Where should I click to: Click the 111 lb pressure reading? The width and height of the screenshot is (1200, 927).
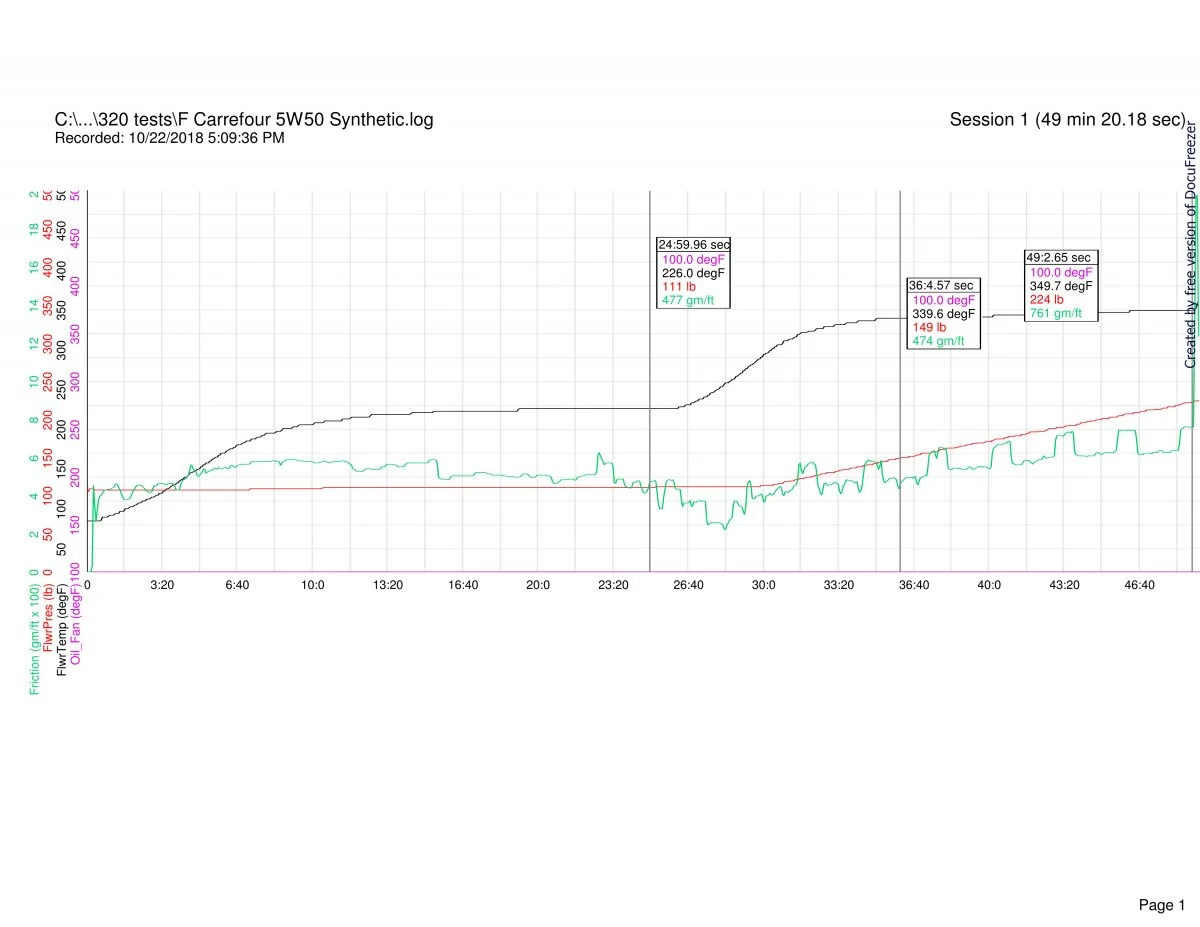point(678,286)
